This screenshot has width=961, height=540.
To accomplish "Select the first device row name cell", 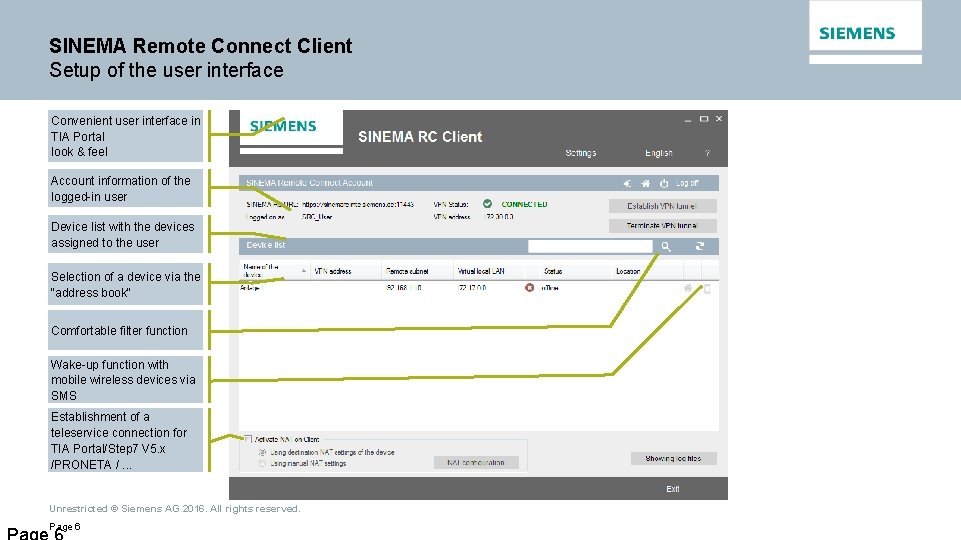I will [250, 287].
